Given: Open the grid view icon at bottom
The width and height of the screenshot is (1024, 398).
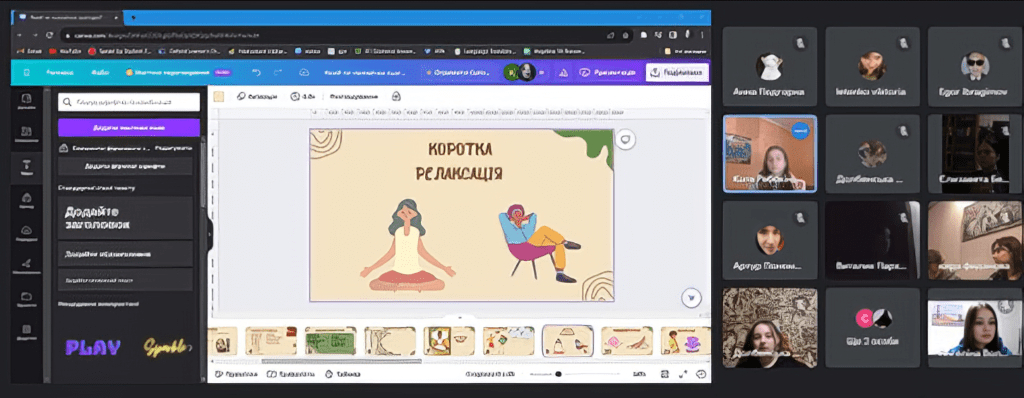Looking at the screenshot, I should click(x=664, y=374).
